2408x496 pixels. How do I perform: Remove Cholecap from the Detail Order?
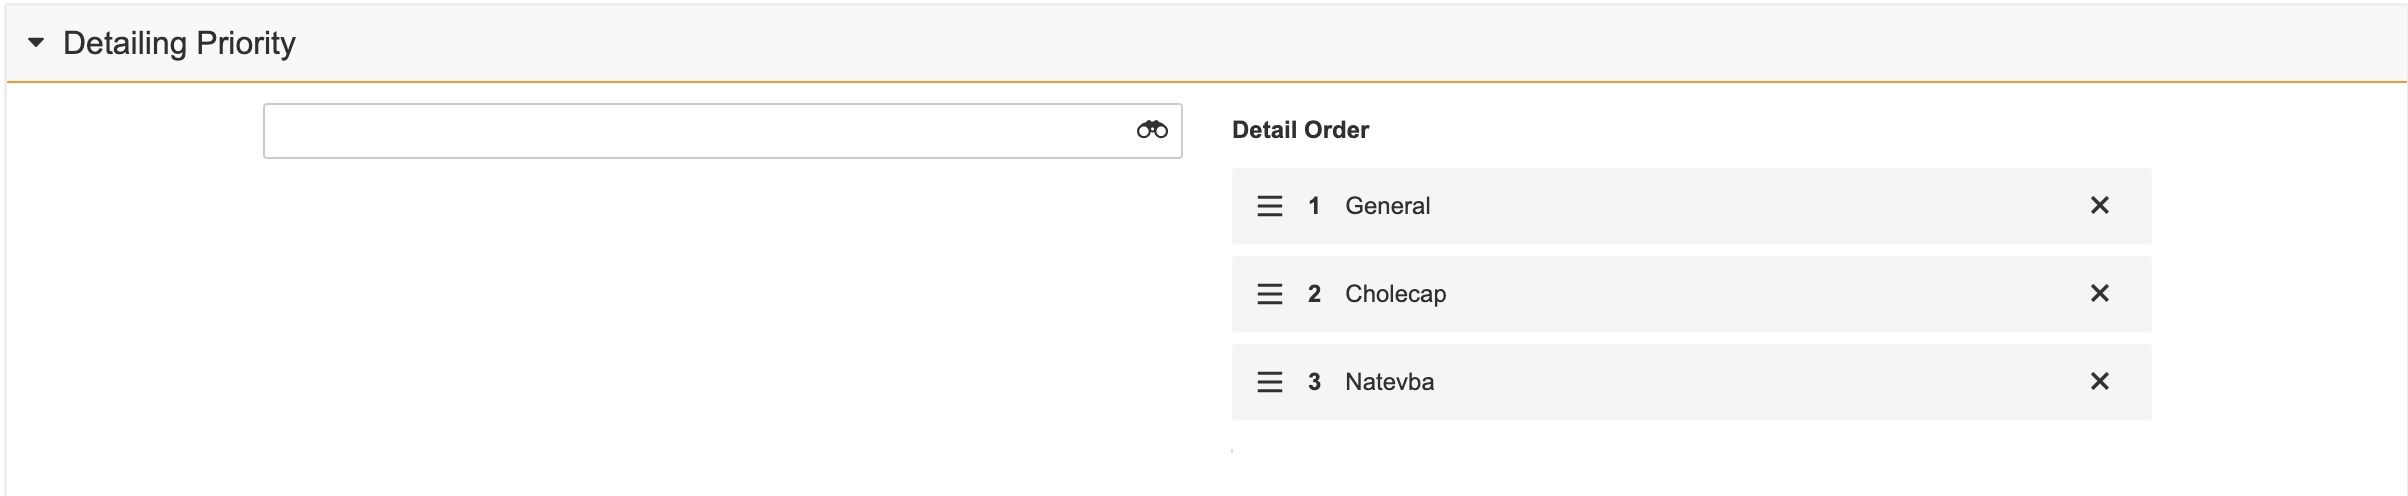[x=2100, y=294]
